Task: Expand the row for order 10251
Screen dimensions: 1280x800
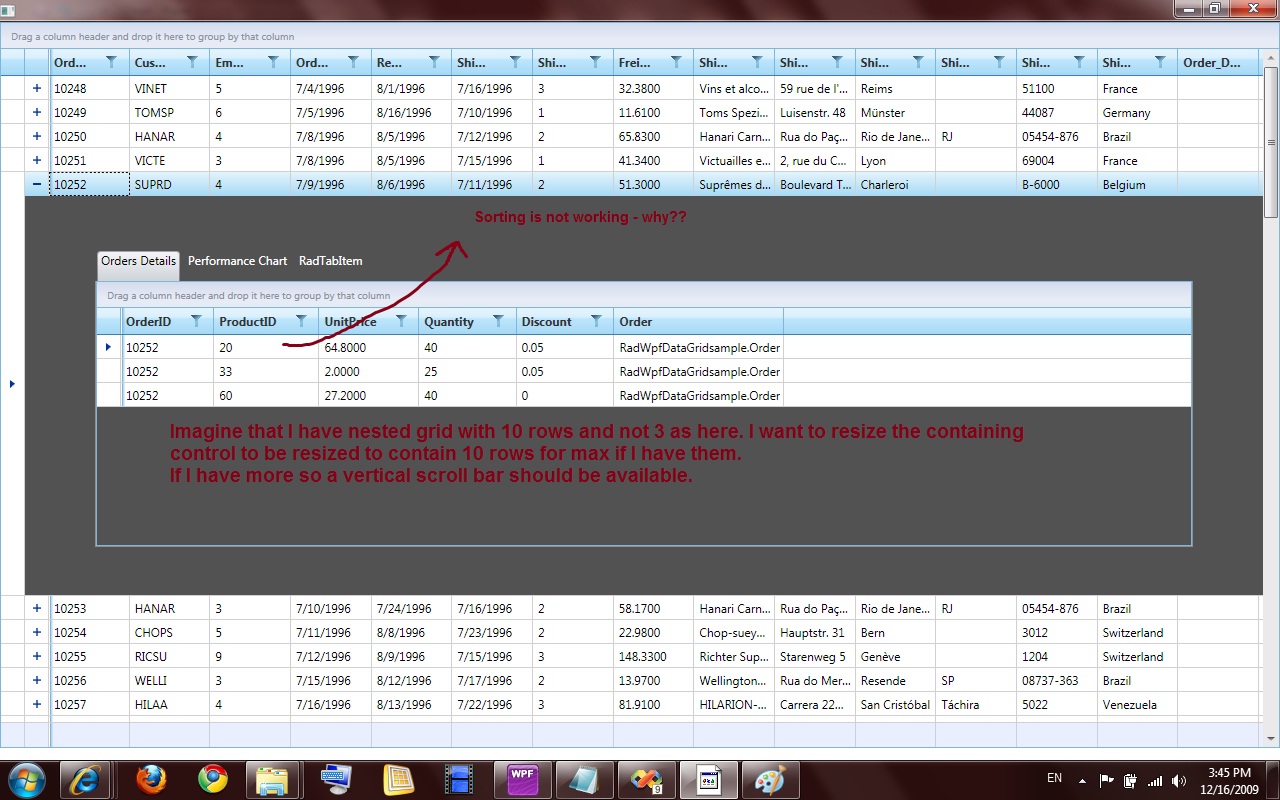Action: tap(37, 160)
